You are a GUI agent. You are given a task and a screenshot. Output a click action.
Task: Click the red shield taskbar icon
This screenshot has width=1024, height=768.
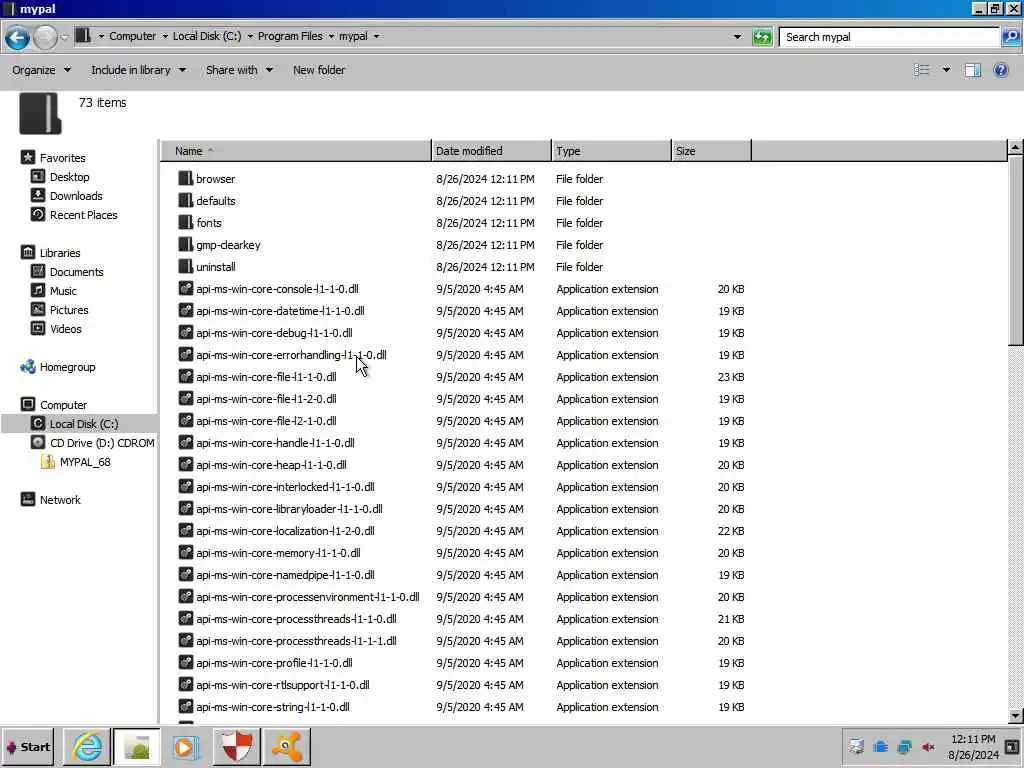click(236, 746)
